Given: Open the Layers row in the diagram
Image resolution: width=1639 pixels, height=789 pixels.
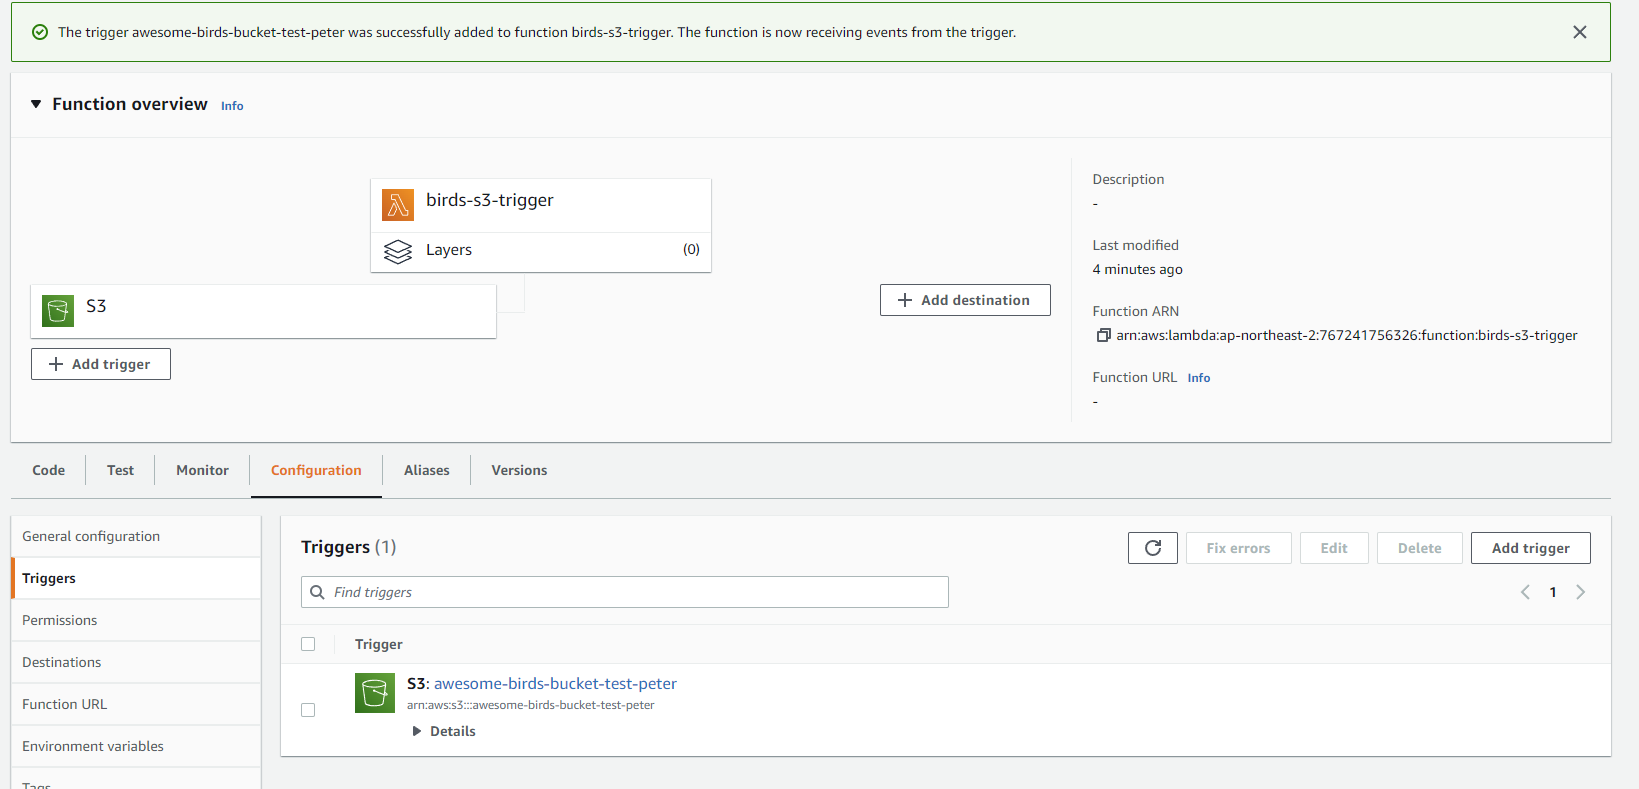Looking at the screenshot, I should point(541,251).
